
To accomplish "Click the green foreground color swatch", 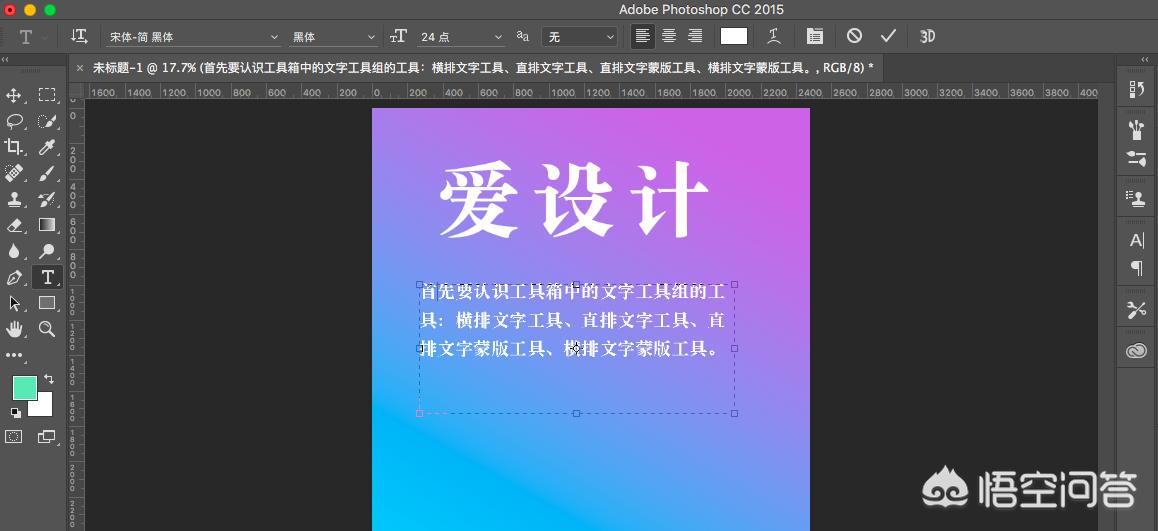I will 24,388.
